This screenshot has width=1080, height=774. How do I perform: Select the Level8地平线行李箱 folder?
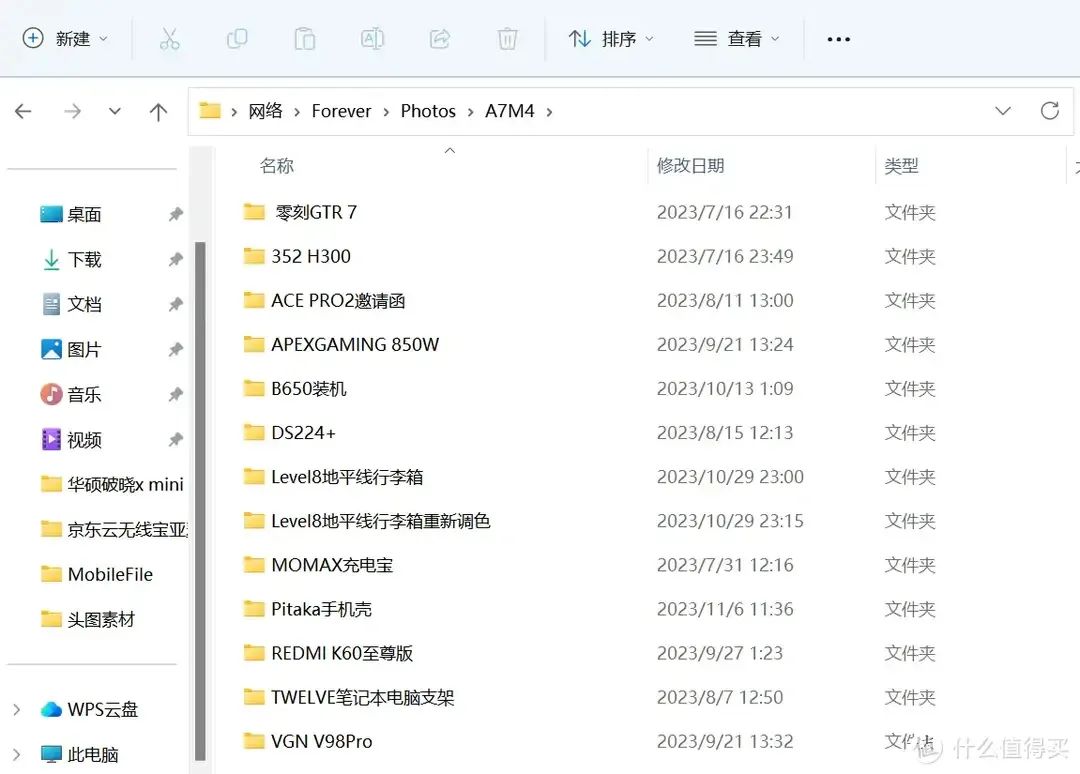coord(333,477)
